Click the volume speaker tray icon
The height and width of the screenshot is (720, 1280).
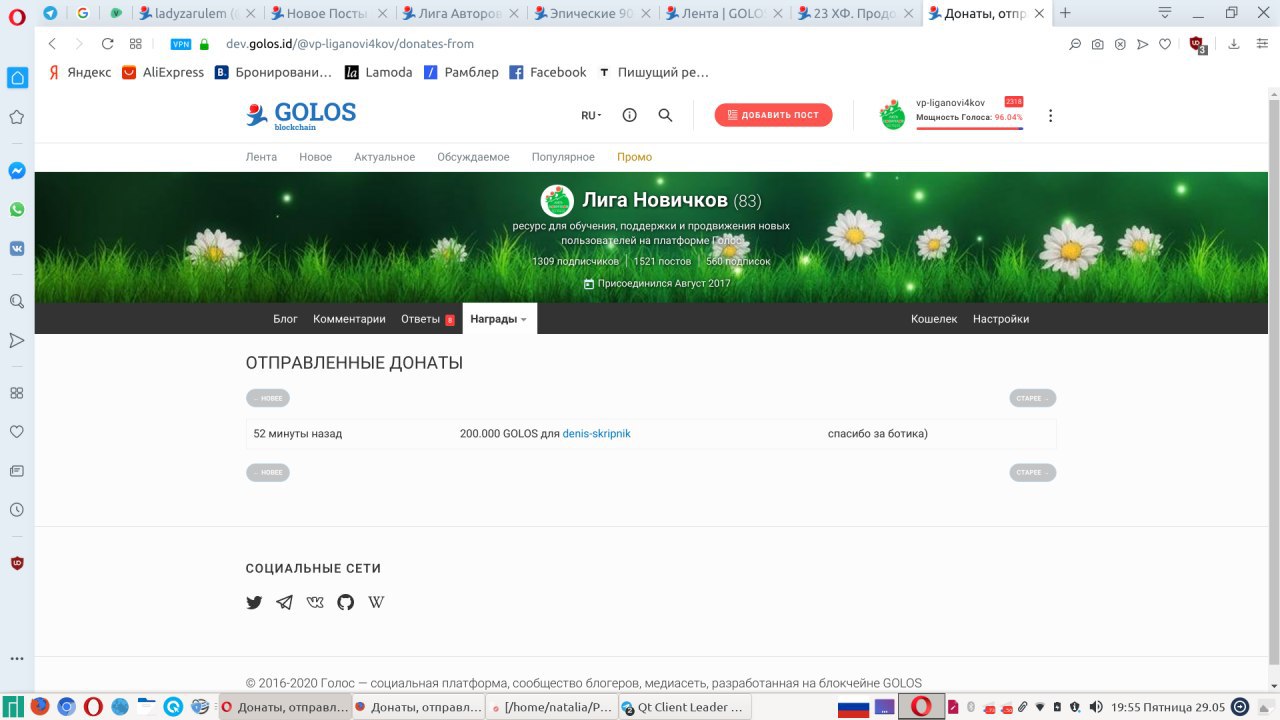click(x=1098, y=707)
